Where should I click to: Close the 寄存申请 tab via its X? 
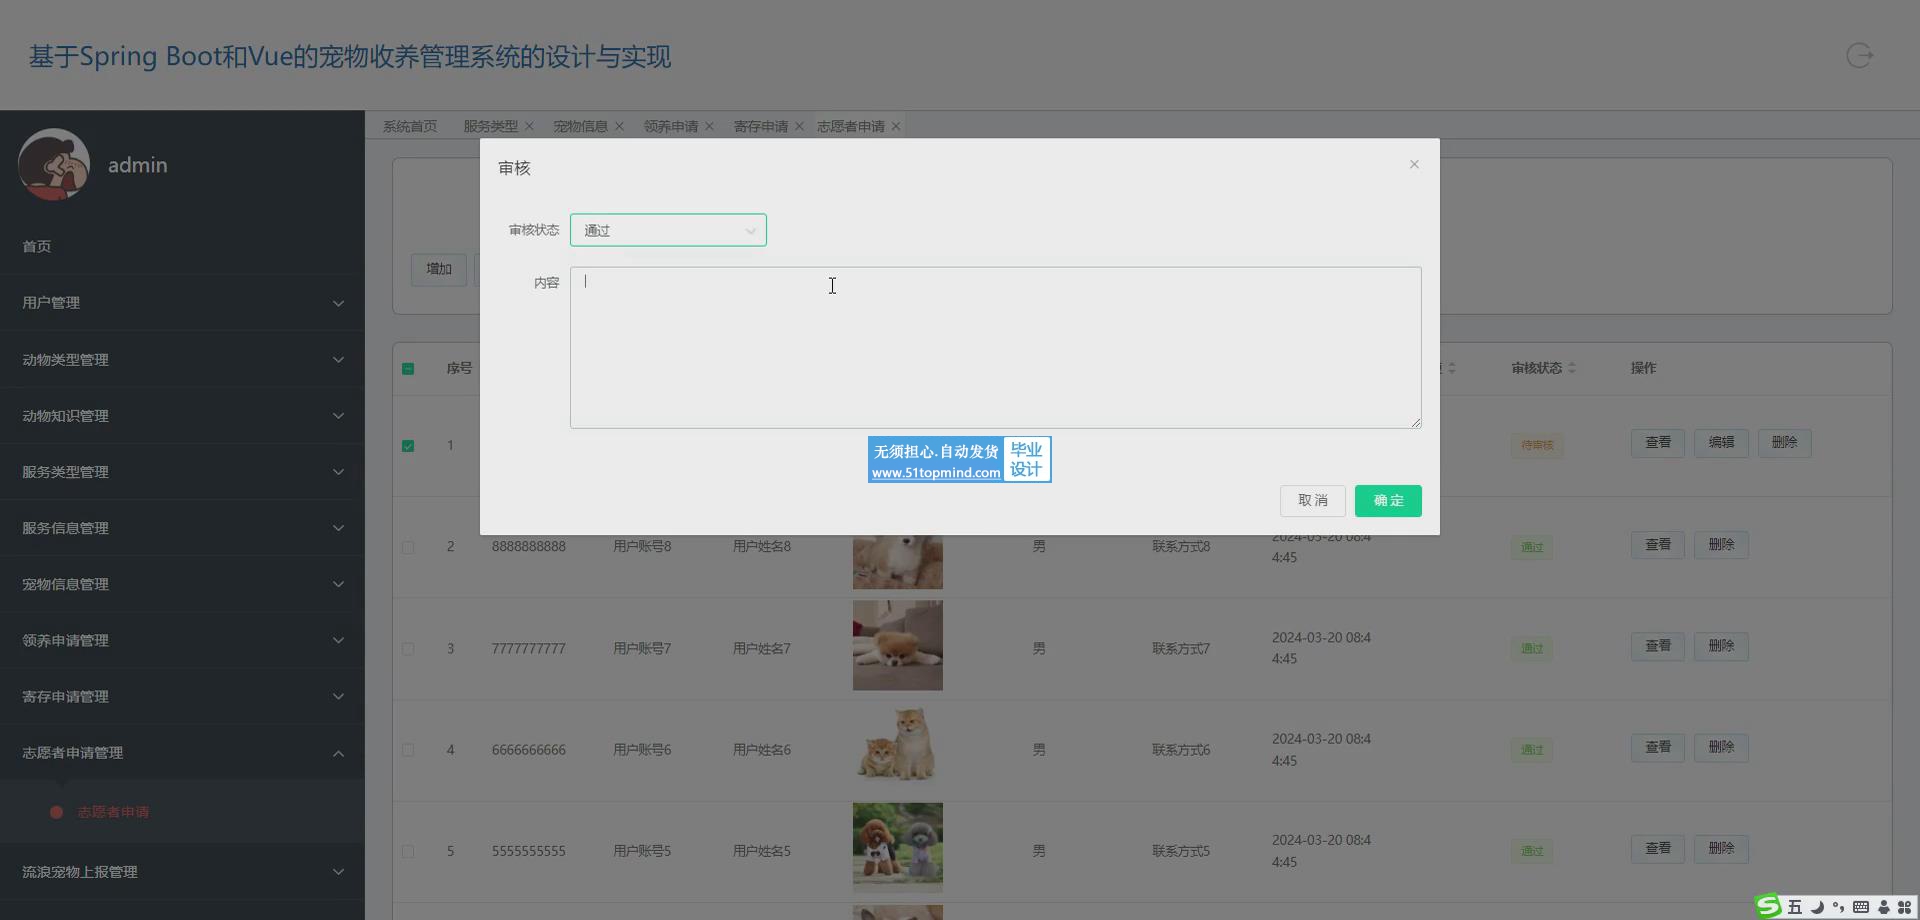point(799,126)
